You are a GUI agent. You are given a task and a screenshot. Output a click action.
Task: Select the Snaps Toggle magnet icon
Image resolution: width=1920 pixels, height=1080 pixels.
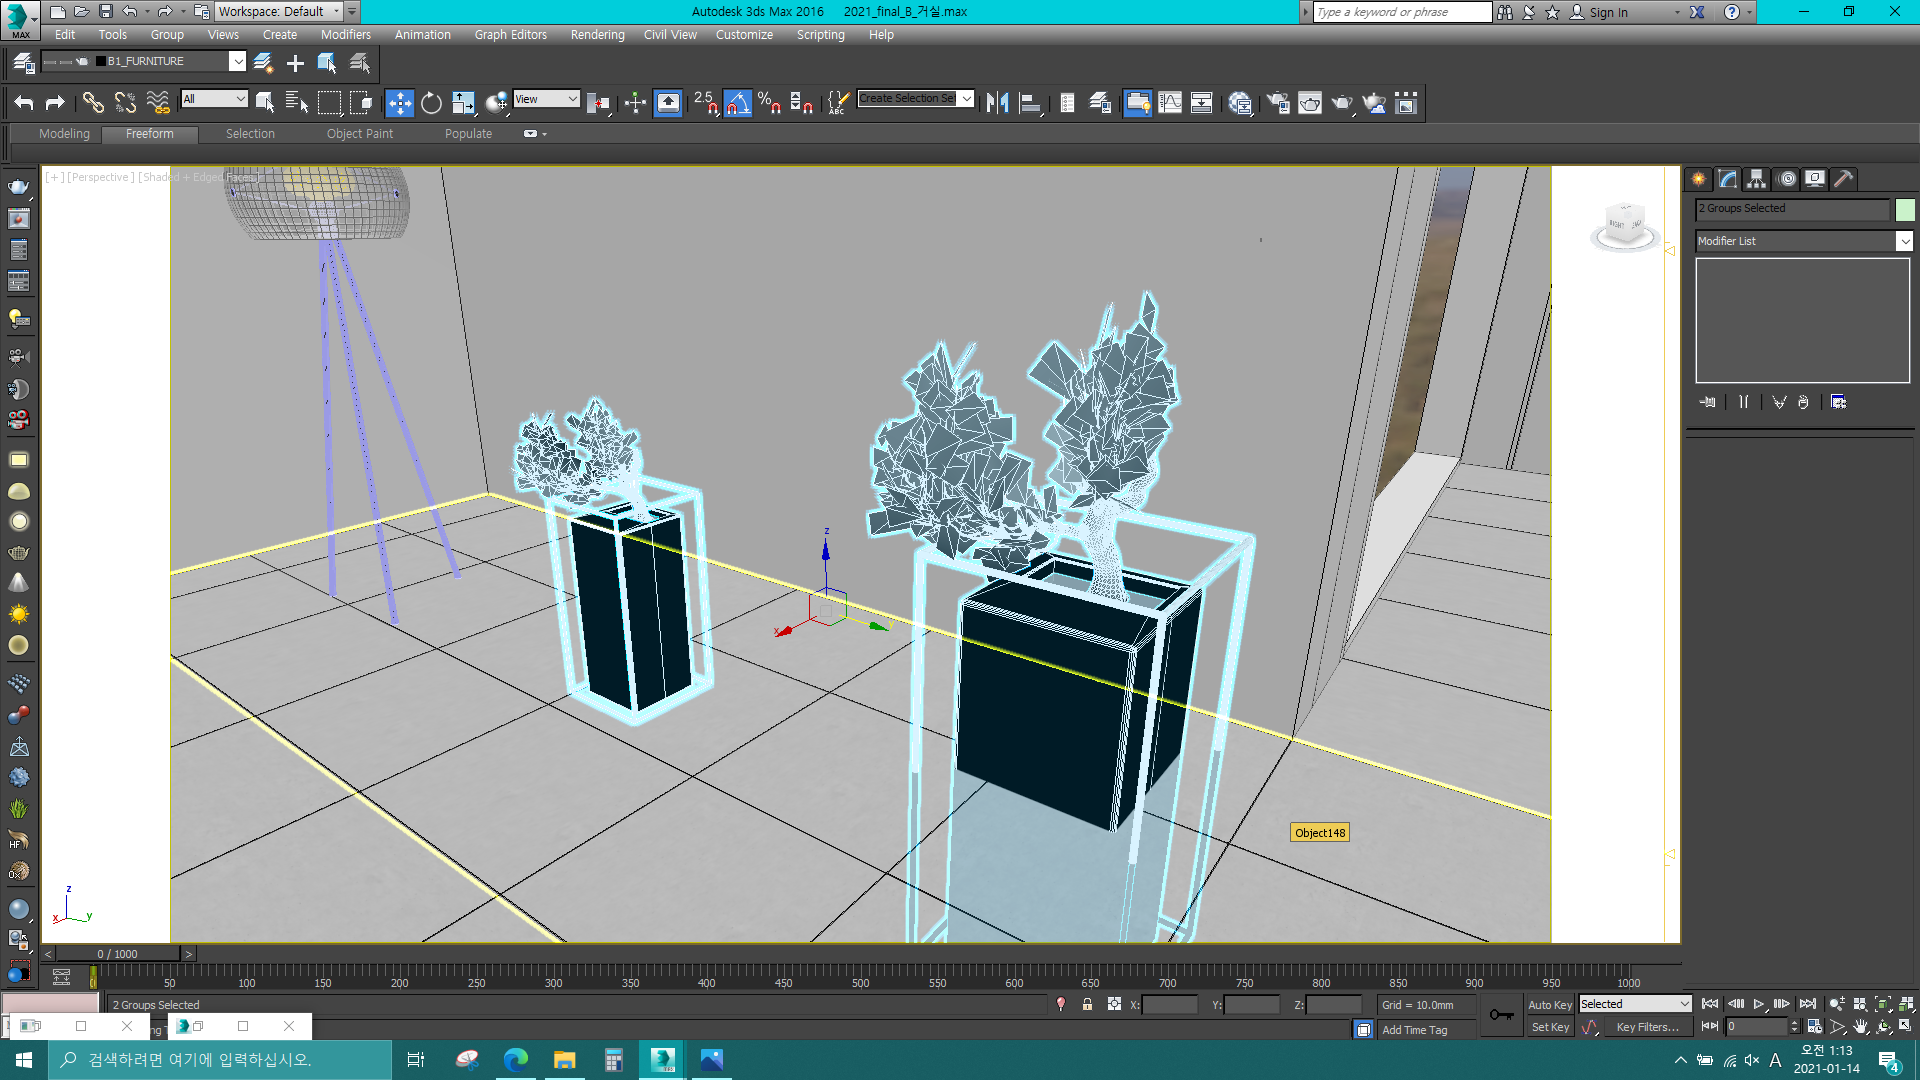[x=707, y=102]
